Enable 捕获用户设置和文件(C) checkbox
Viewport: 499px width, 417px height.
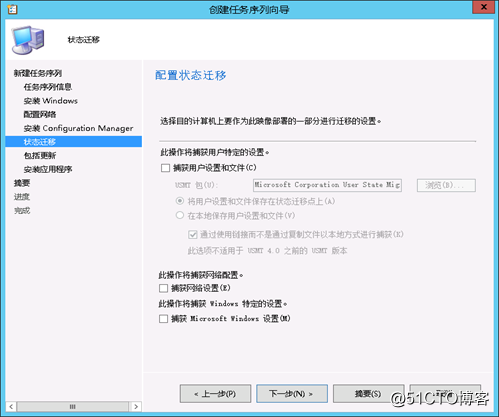click(165, 168)
